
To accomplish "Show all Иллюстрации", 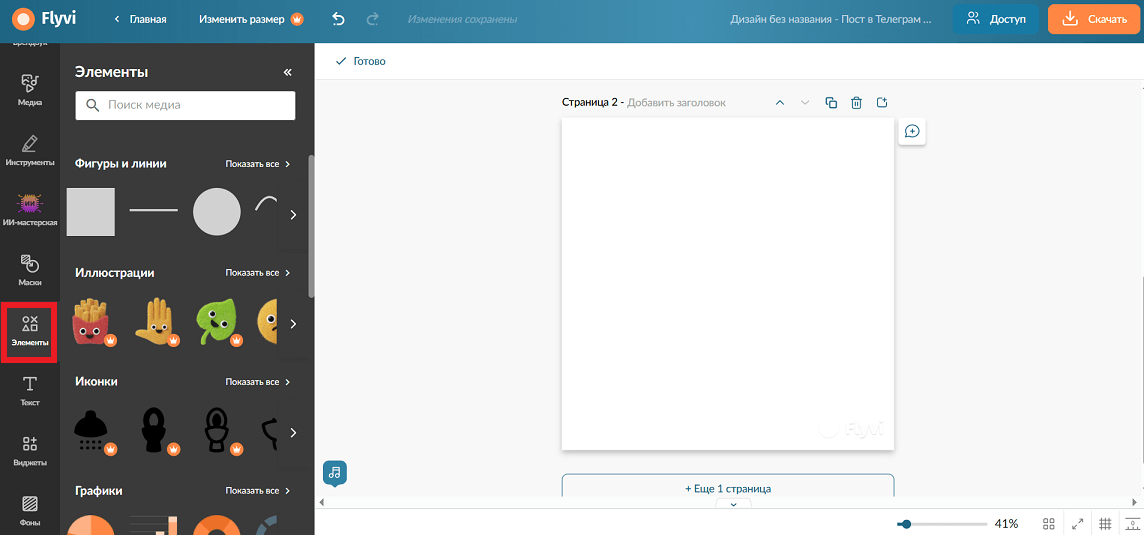I will (x=258, y=273).
